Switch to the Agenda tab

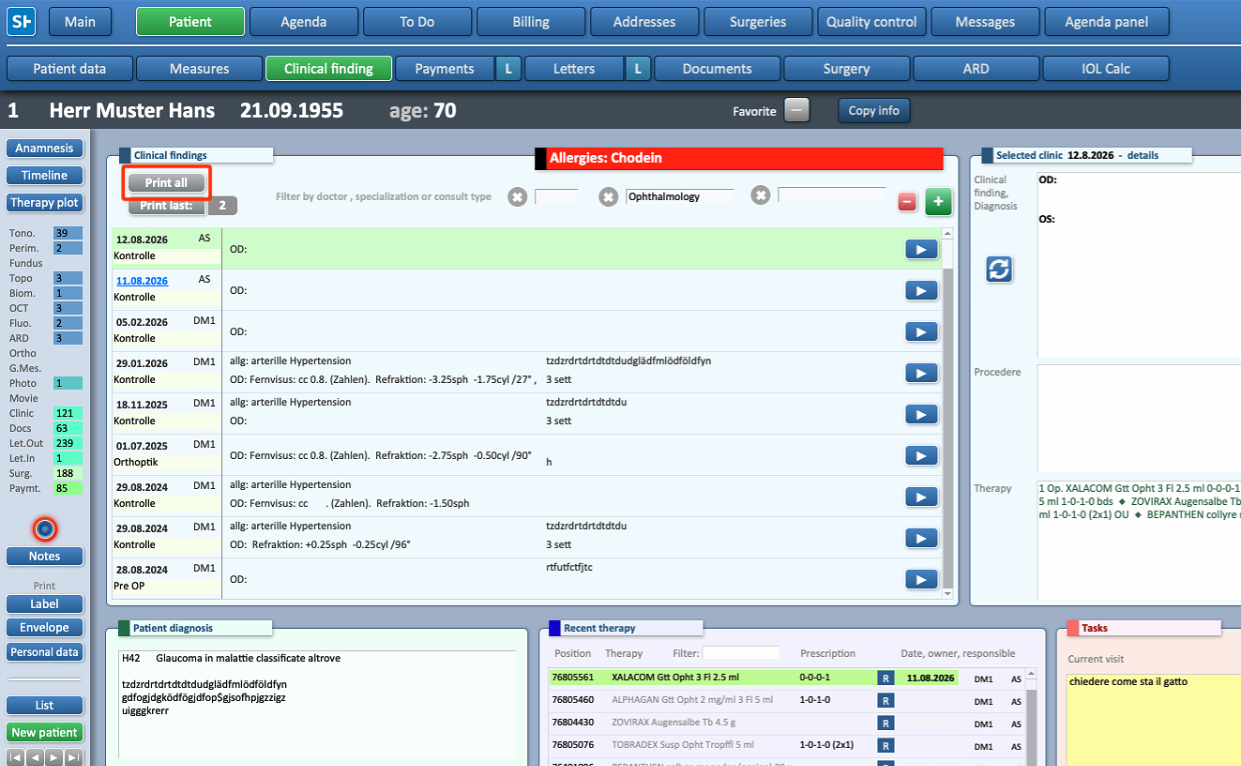tap(303, 21)
